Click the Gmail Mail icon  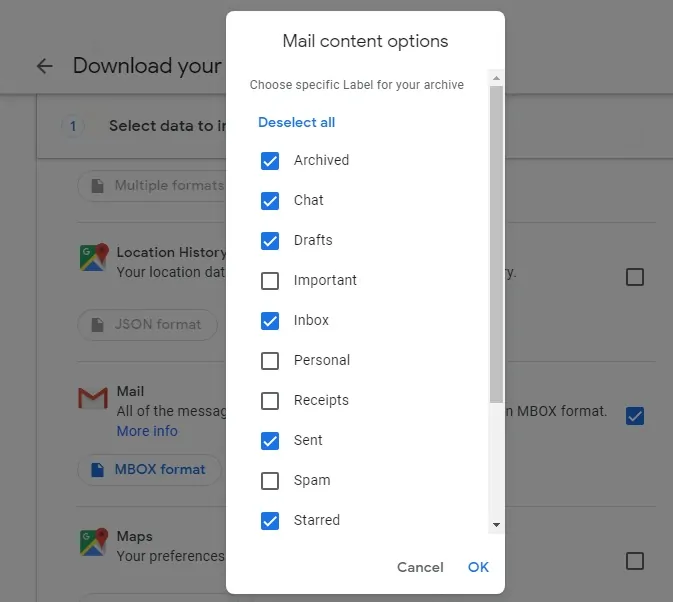click(x=93, y=398)
